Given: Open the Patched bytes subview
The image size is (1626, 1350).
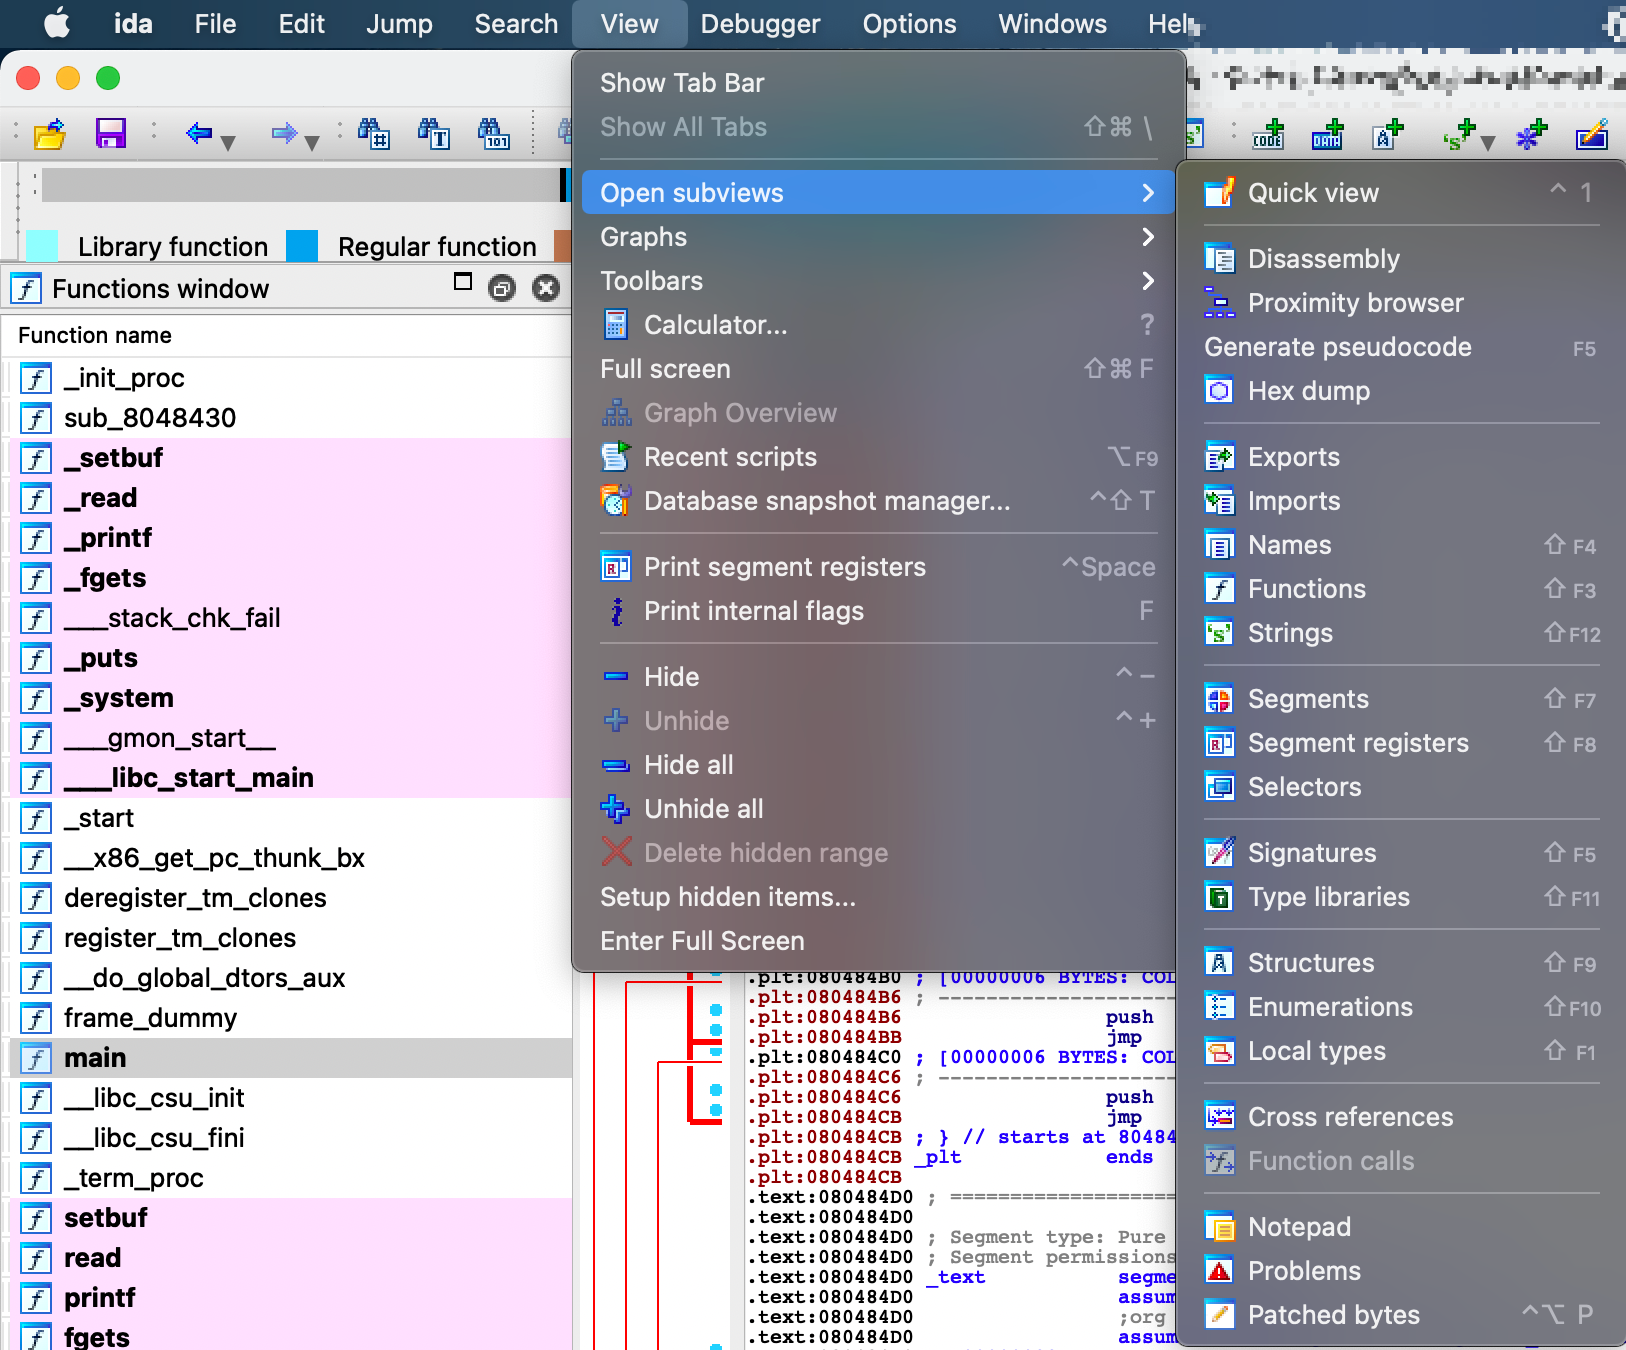Looking at the screenshot, I should click(1402, 1315).
